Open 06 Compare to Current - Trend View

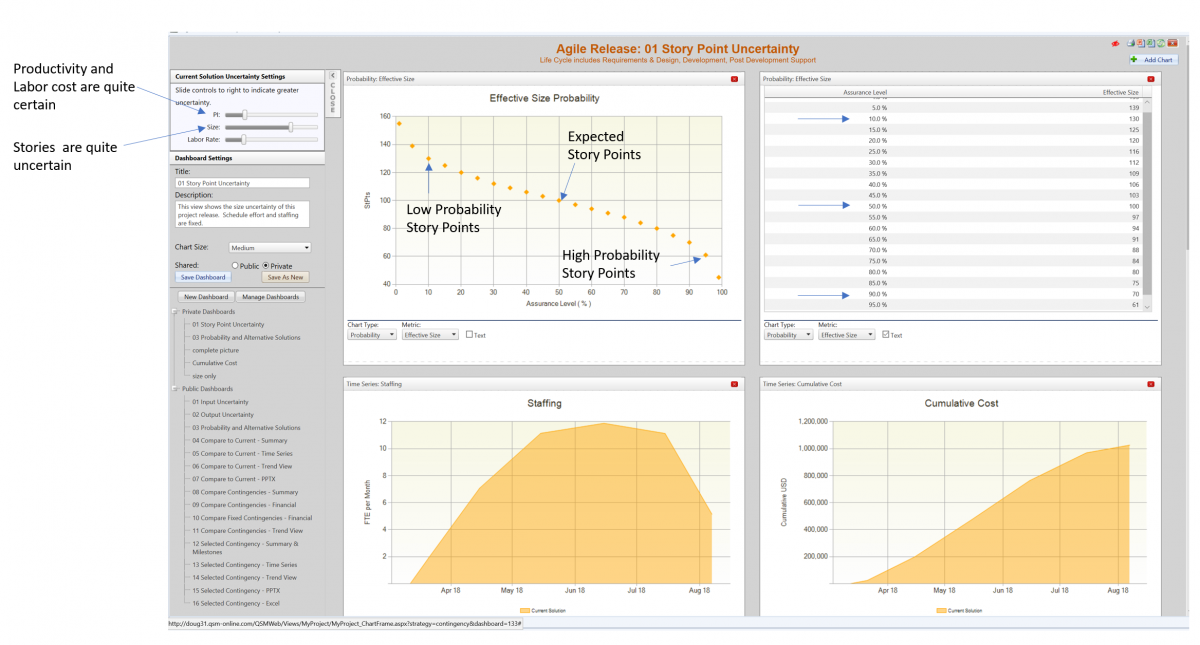(243, 466)
